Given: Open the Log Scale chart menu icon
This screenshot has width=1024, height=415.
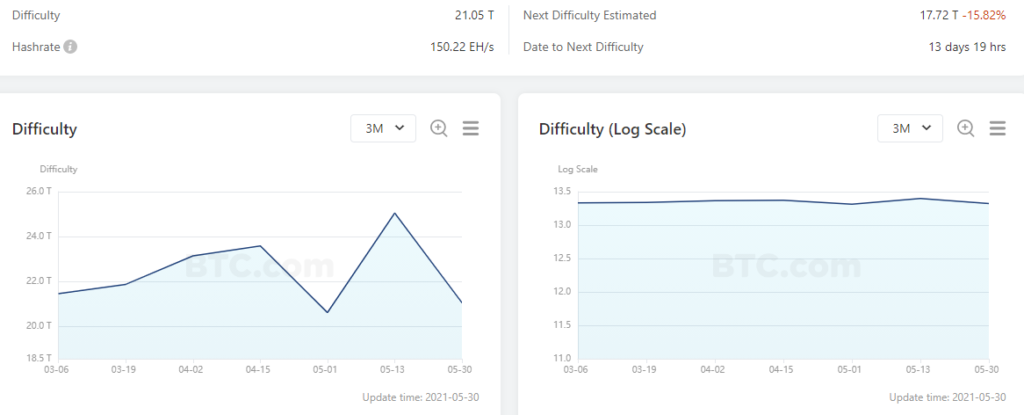Looking at the screenshot, I should click(997, 128).
